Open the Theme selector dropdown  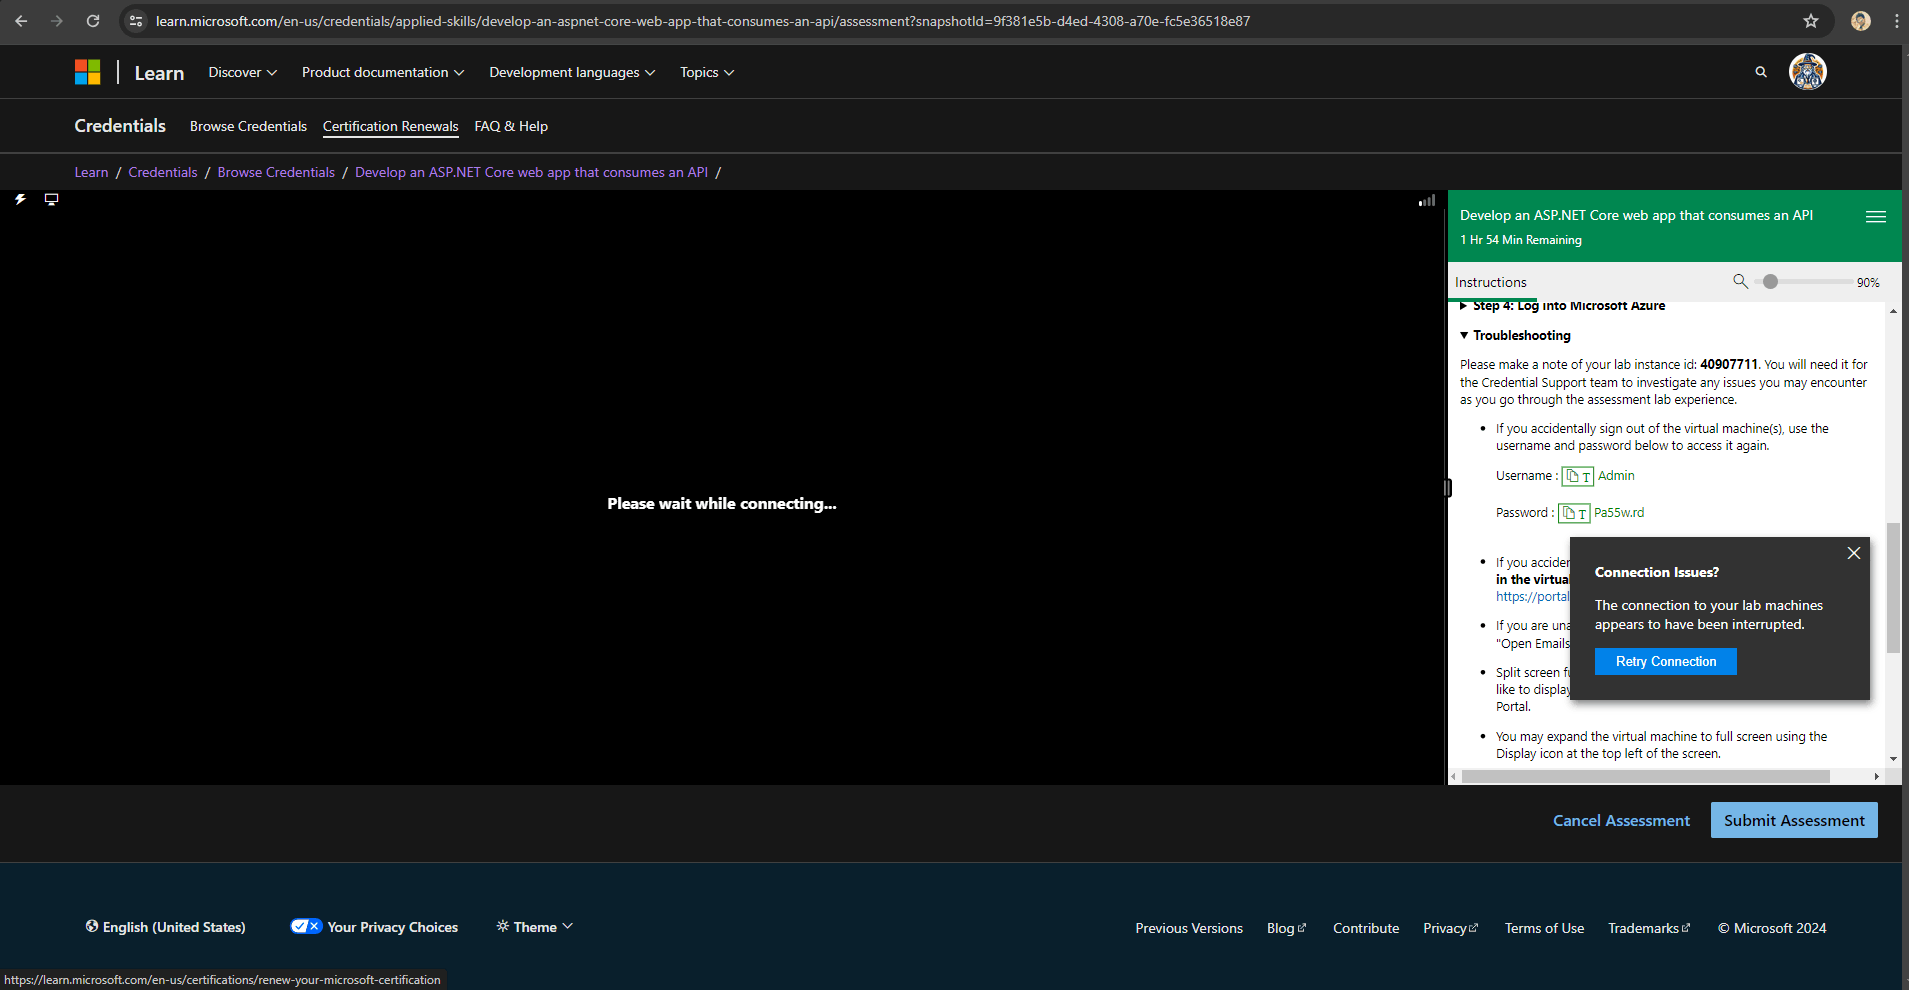[535, 927]
